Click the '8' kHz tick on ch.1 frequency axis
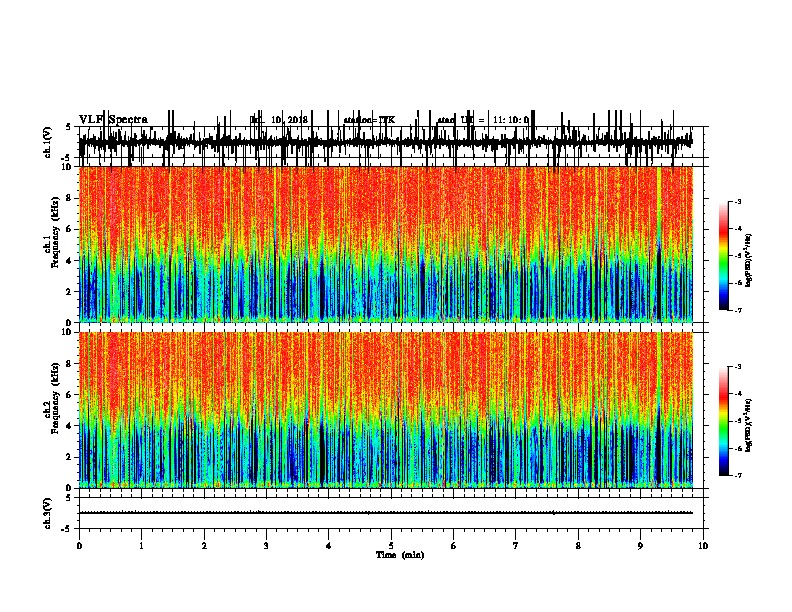792x612 pixels. point(70,198)
